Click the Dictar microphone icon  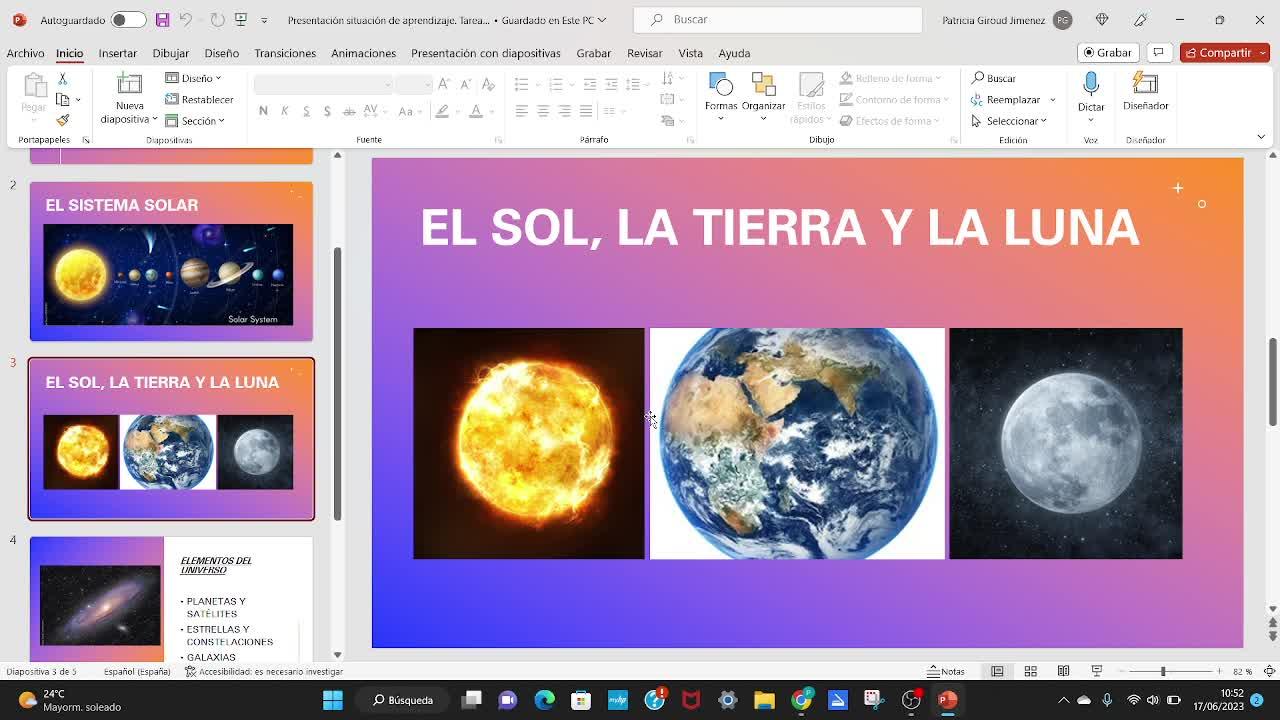[x=1091, y=85]
